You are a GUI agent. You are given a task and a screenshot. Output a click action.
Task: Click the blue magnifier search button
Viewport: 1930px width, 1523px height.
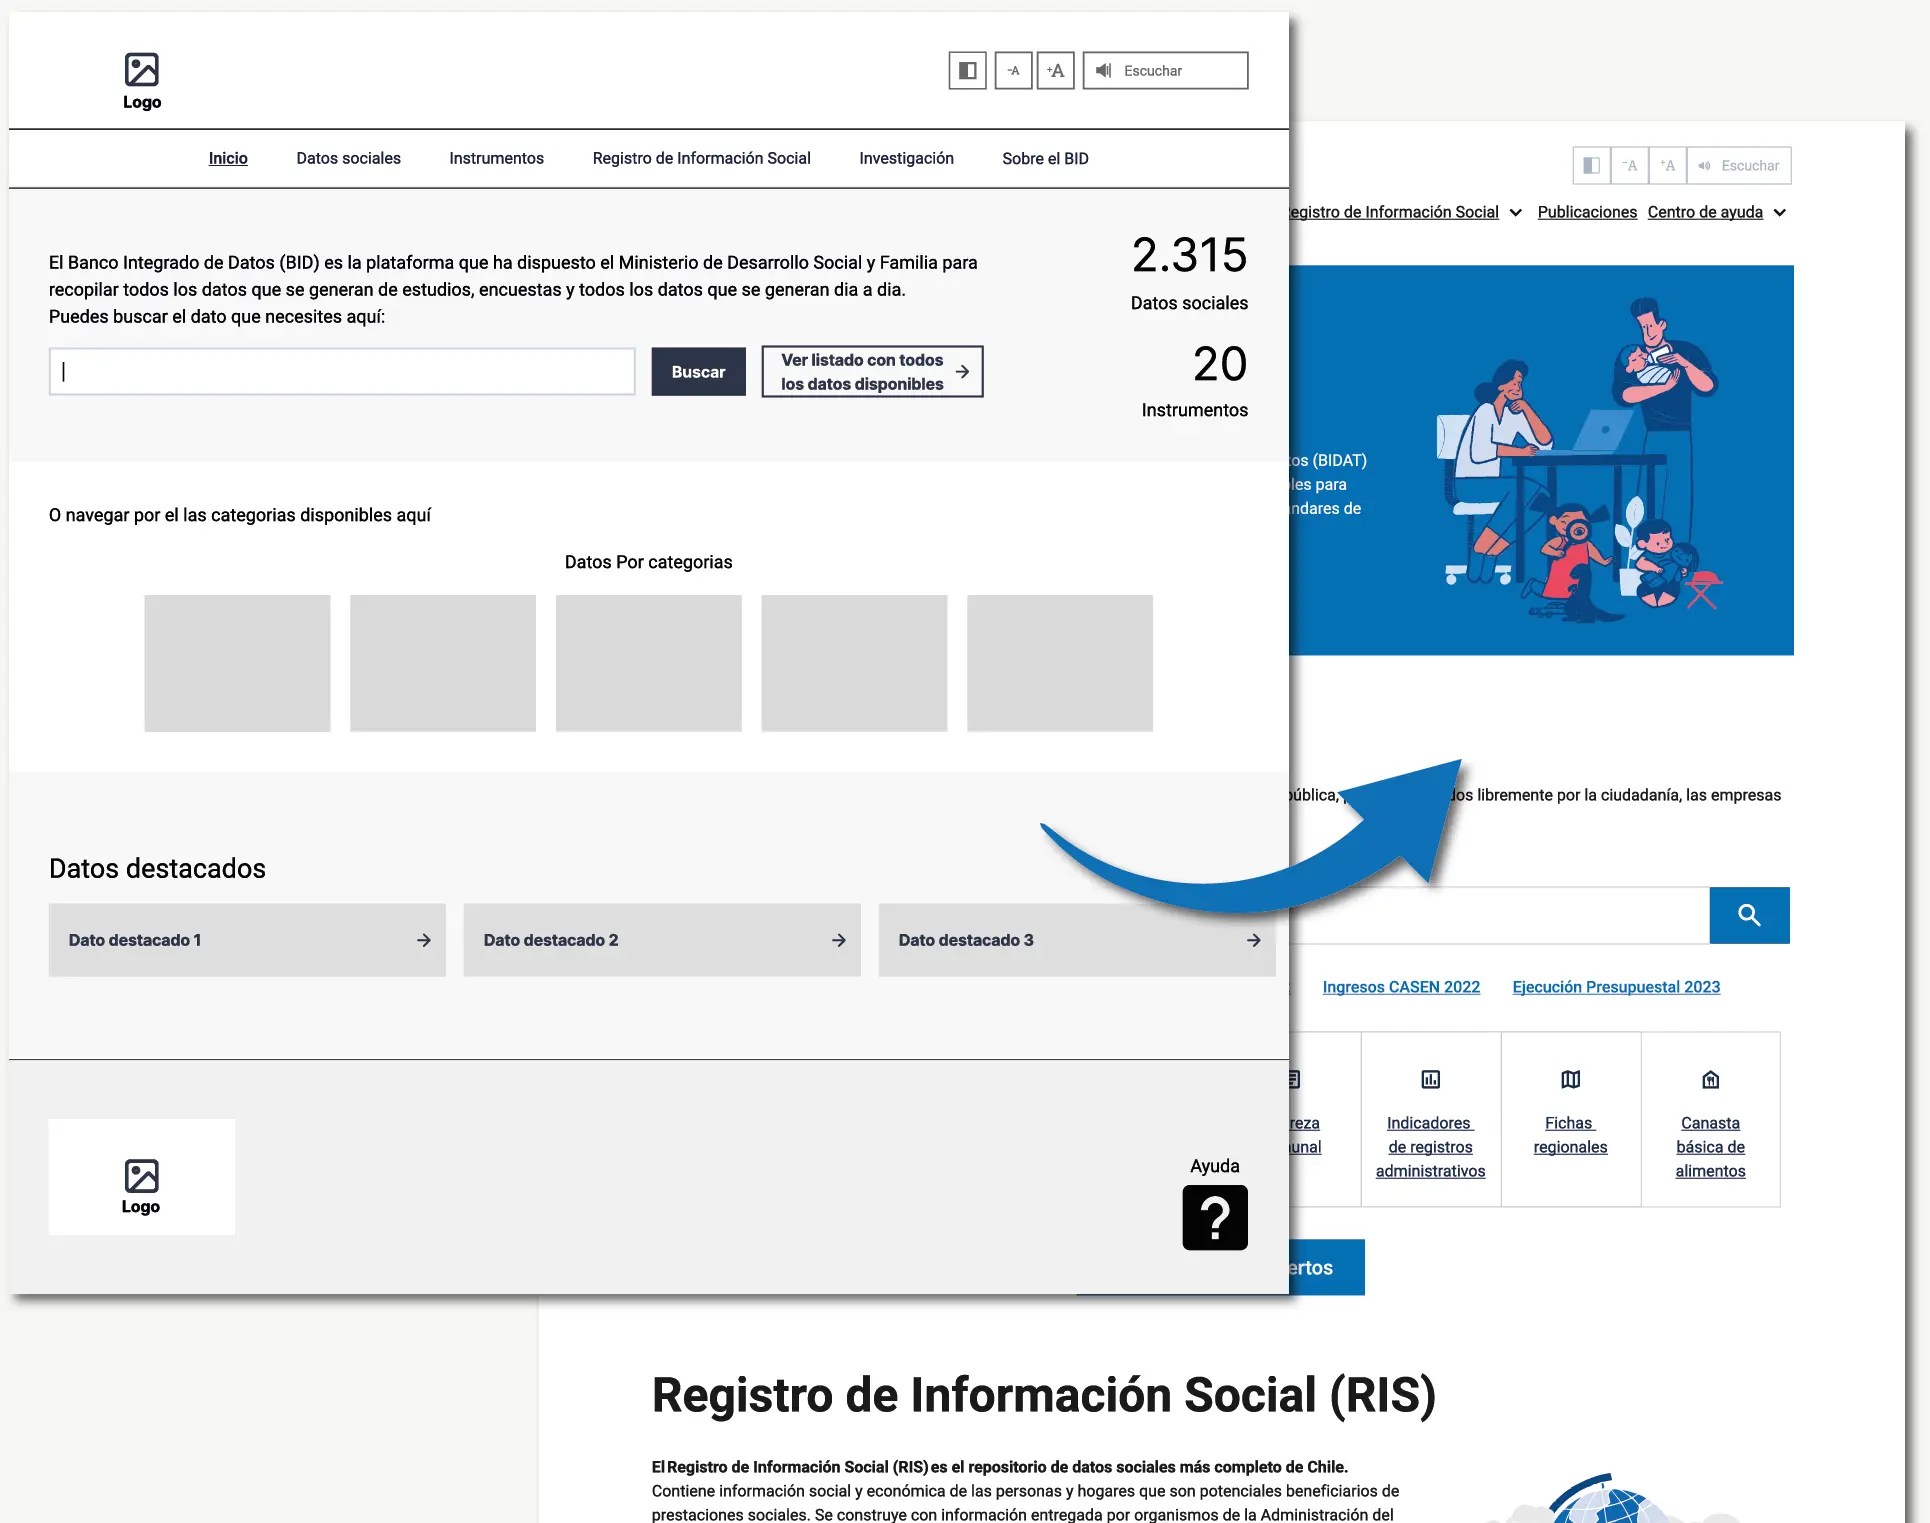(1749, 915)
